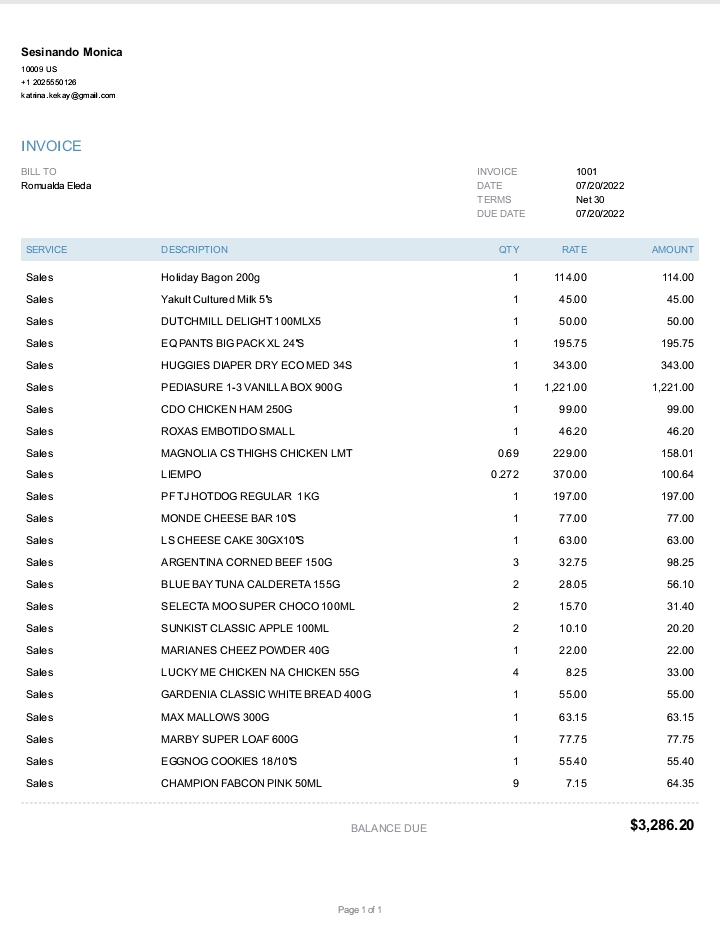Click invoice number 1001
The image size is (720, 934).
click(586, 172)
